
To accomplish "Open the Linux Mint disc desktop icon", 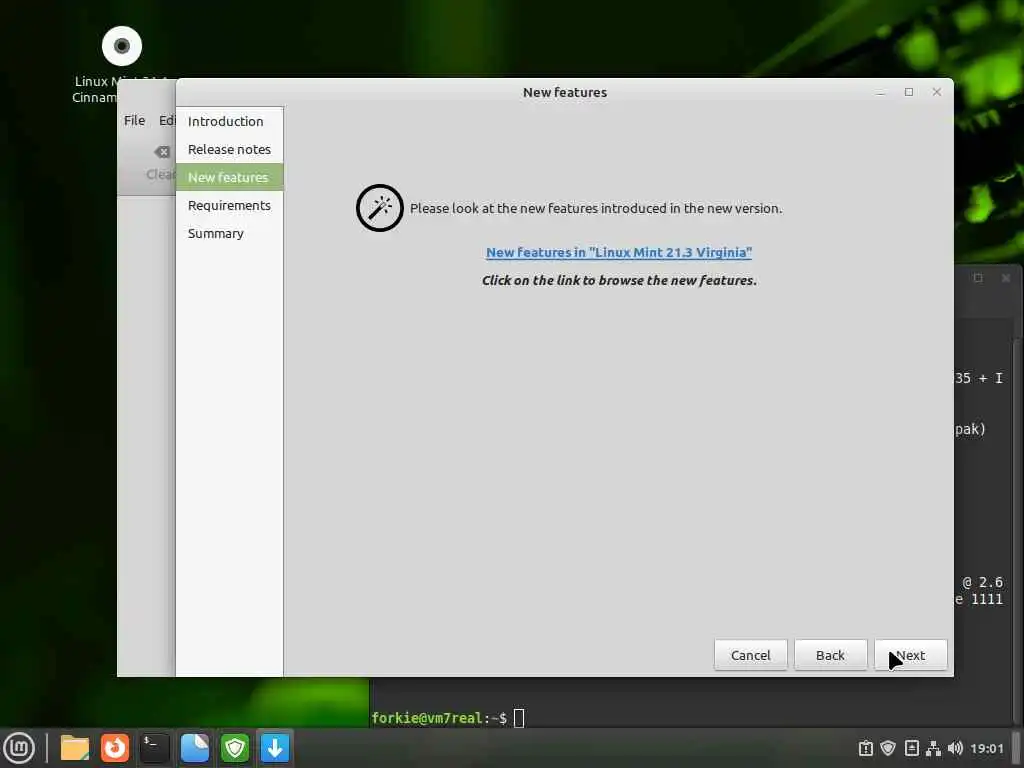I will [x=122, y=46].
